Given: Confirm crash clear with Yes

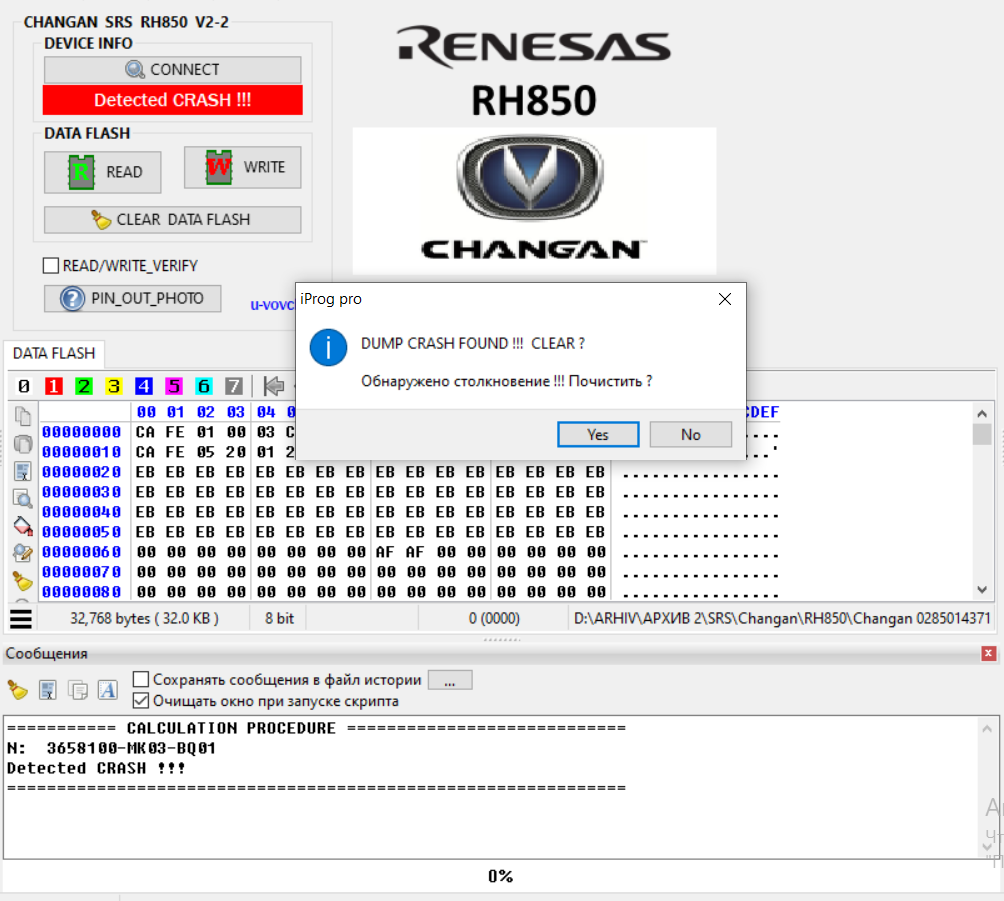Looking at the screenshot, I should tap(598, 434).
